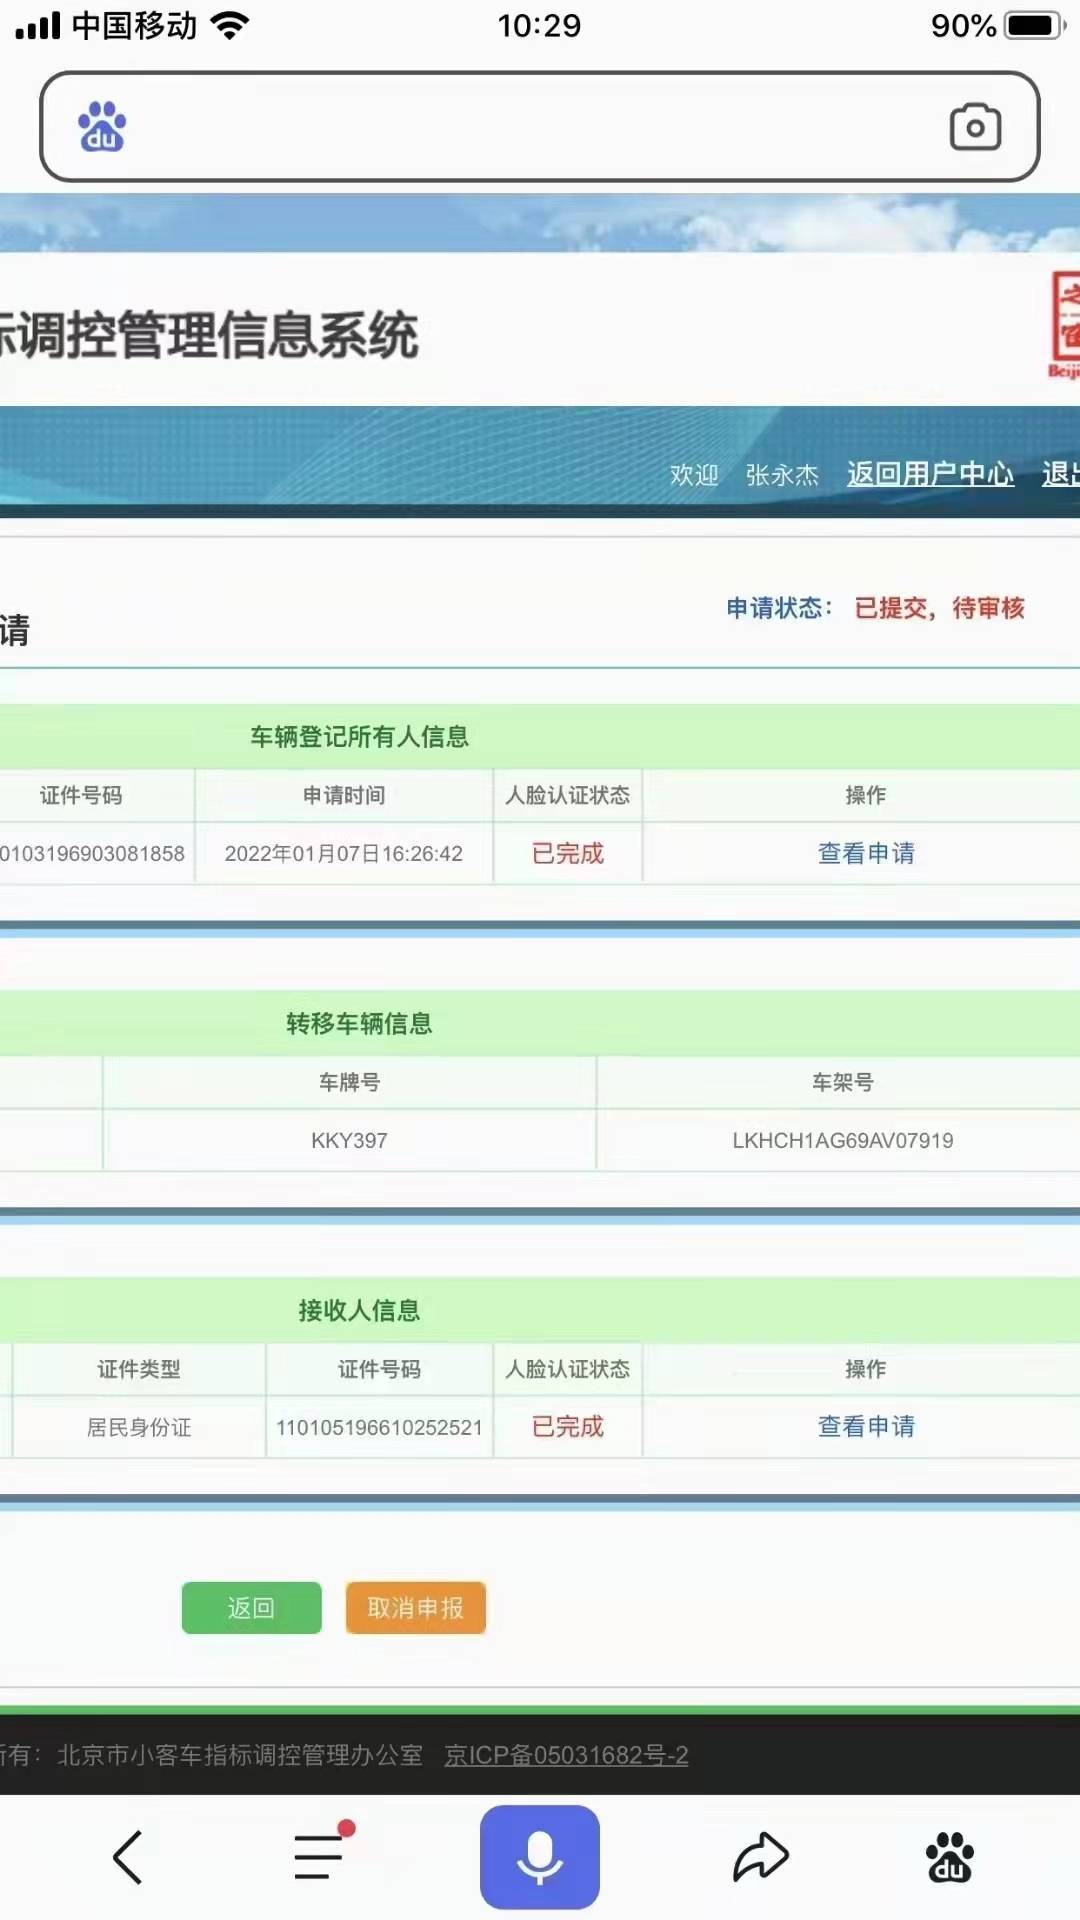Click the orange 取消申报 button
The height and width of the screenshot is (1920, 1080).
click(x=416, y=1608)
